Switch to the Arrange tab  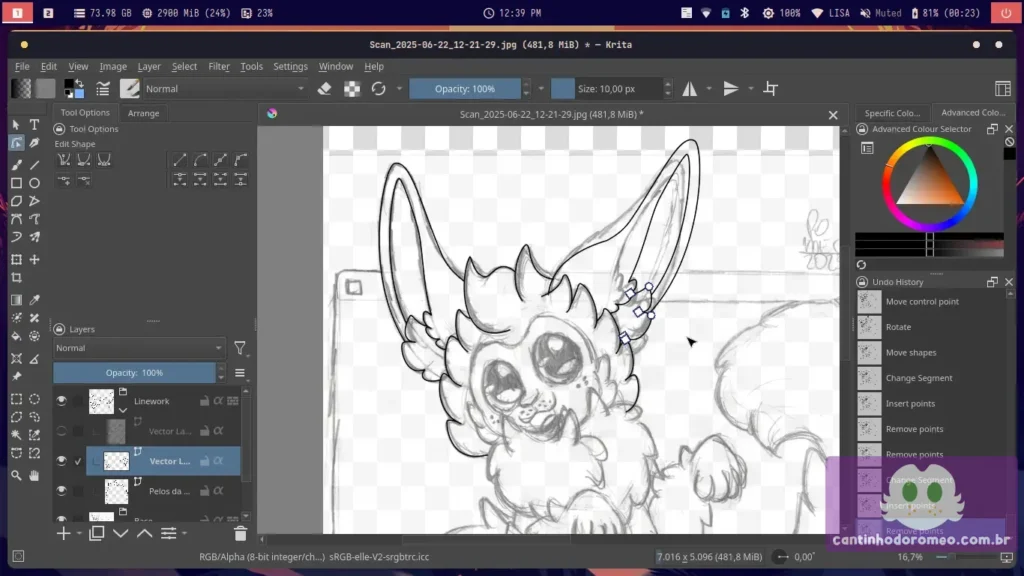click(144, 113)
